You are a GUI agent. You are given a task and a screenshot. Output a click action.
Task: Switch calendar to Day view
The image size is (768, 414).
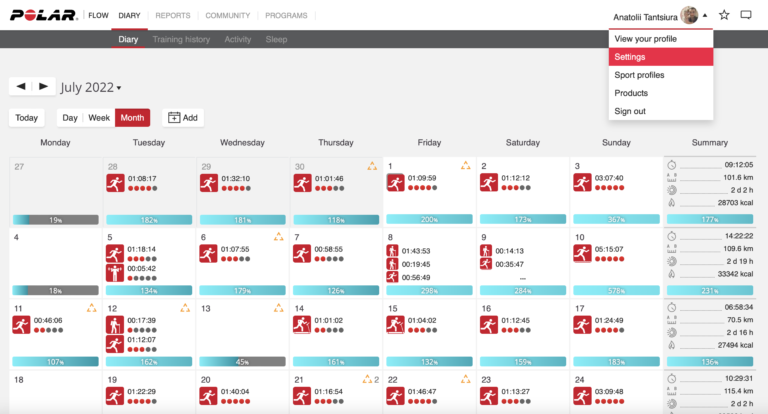(x=70, y=117)
